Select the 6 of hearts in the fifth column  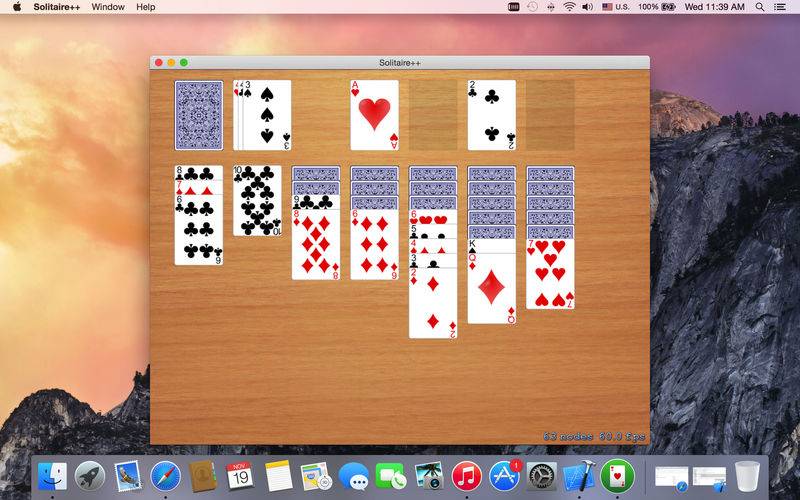pyautogui.click(x=433, y=217)
